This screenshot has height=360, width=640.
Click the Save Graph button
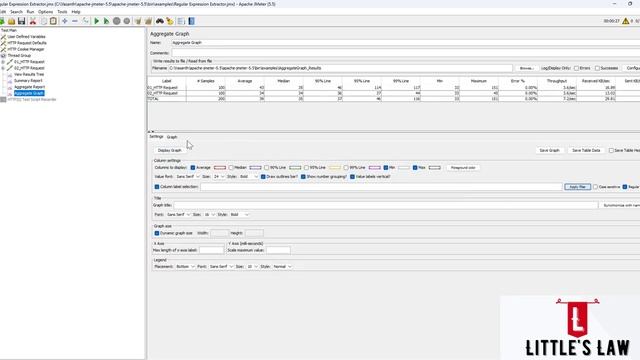pyautogui.click(x=549, y=151)
